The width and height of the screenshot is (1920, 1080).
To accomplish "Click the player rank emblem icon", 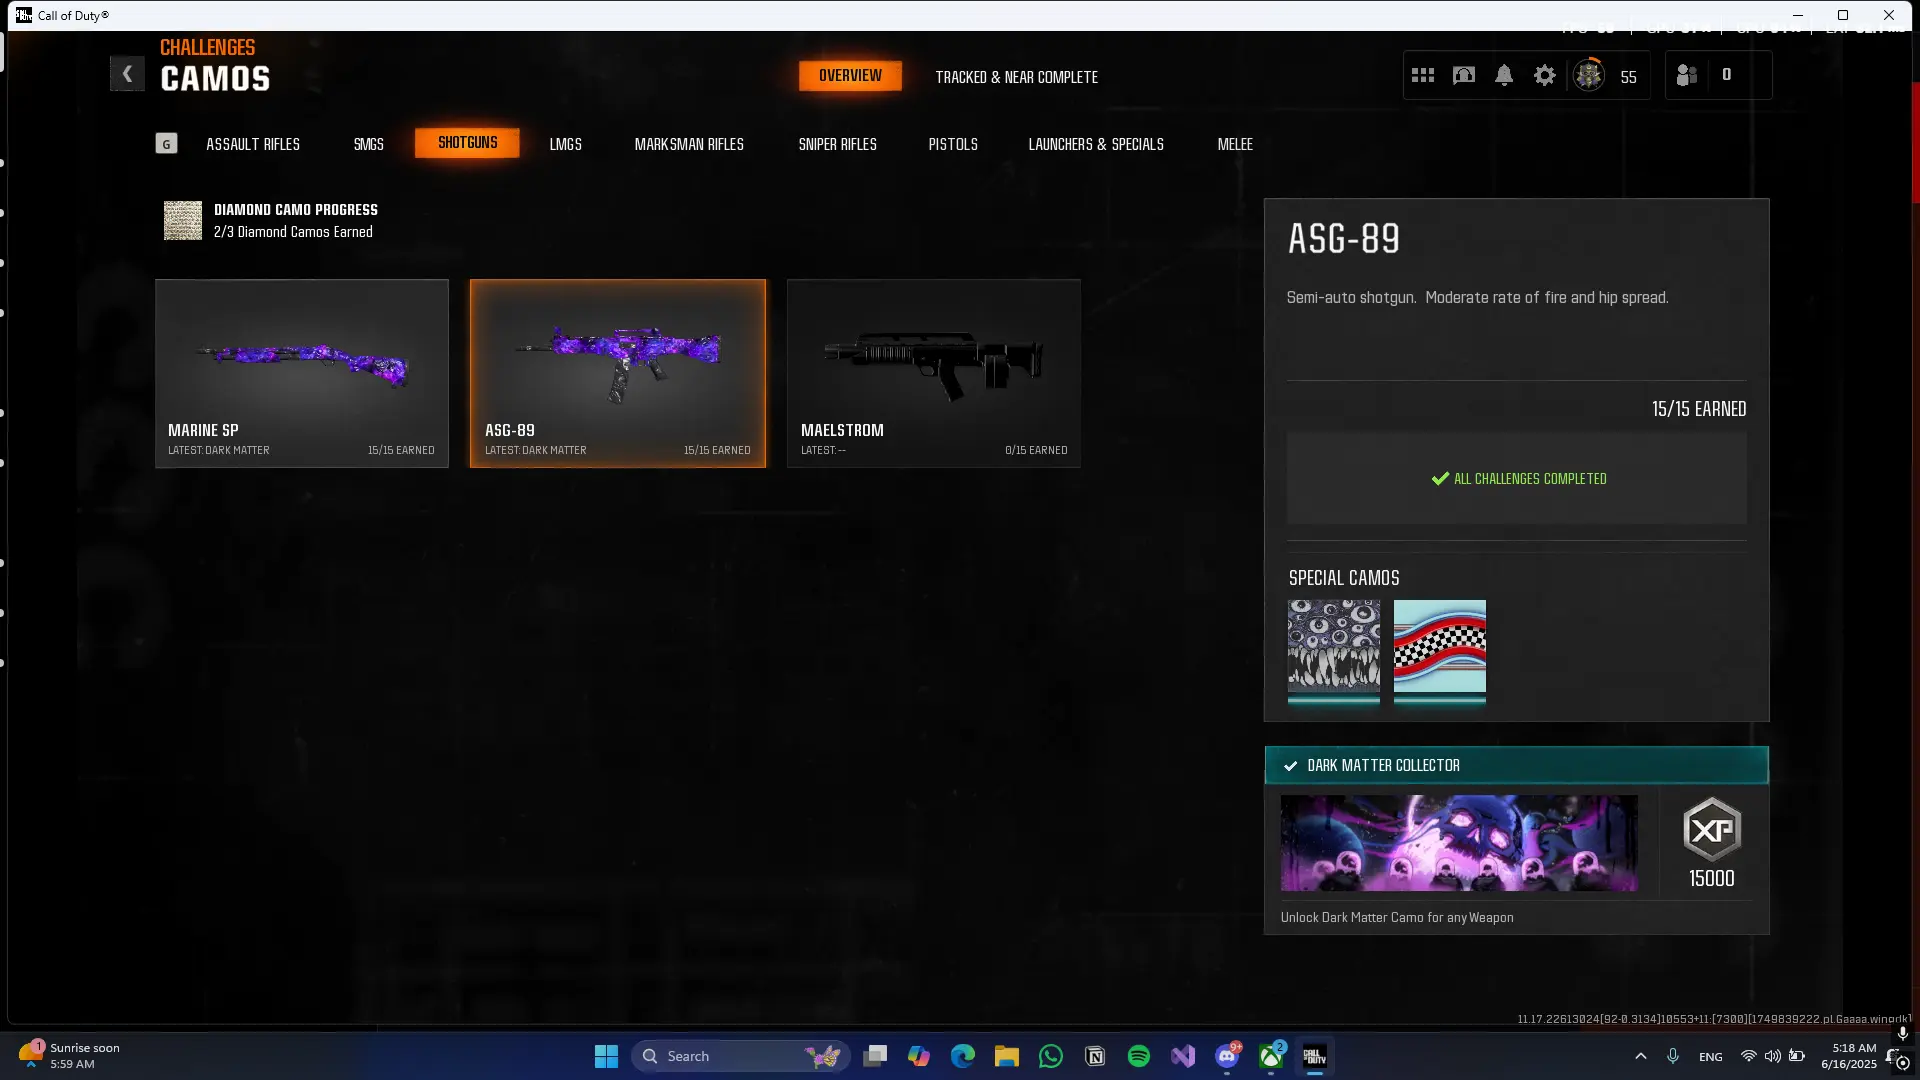I will pos(1588,76).
